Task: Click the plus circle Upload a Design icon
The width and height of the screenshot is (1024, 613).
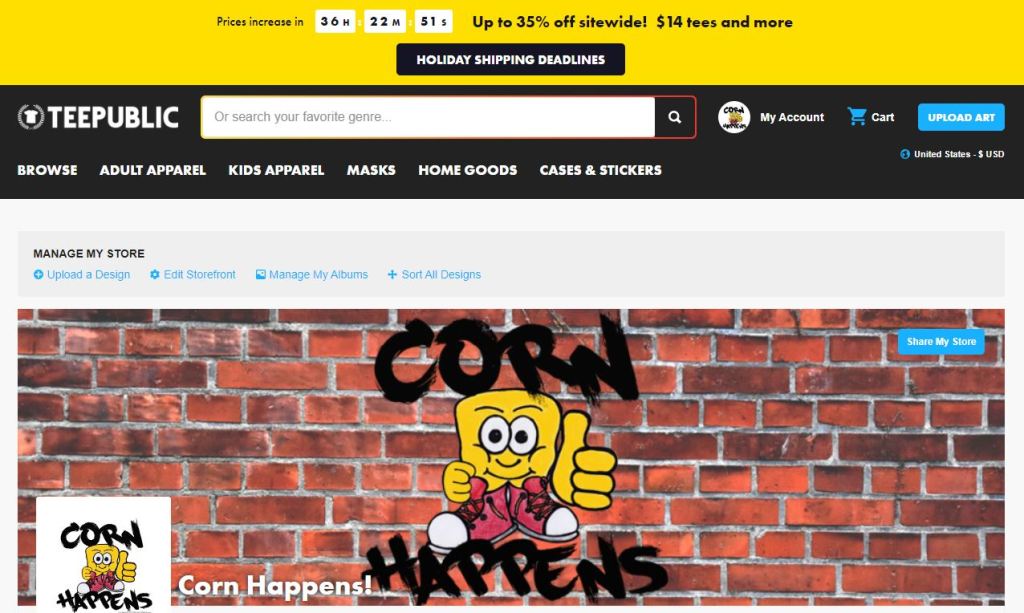Action: click(x=39, y=275)
